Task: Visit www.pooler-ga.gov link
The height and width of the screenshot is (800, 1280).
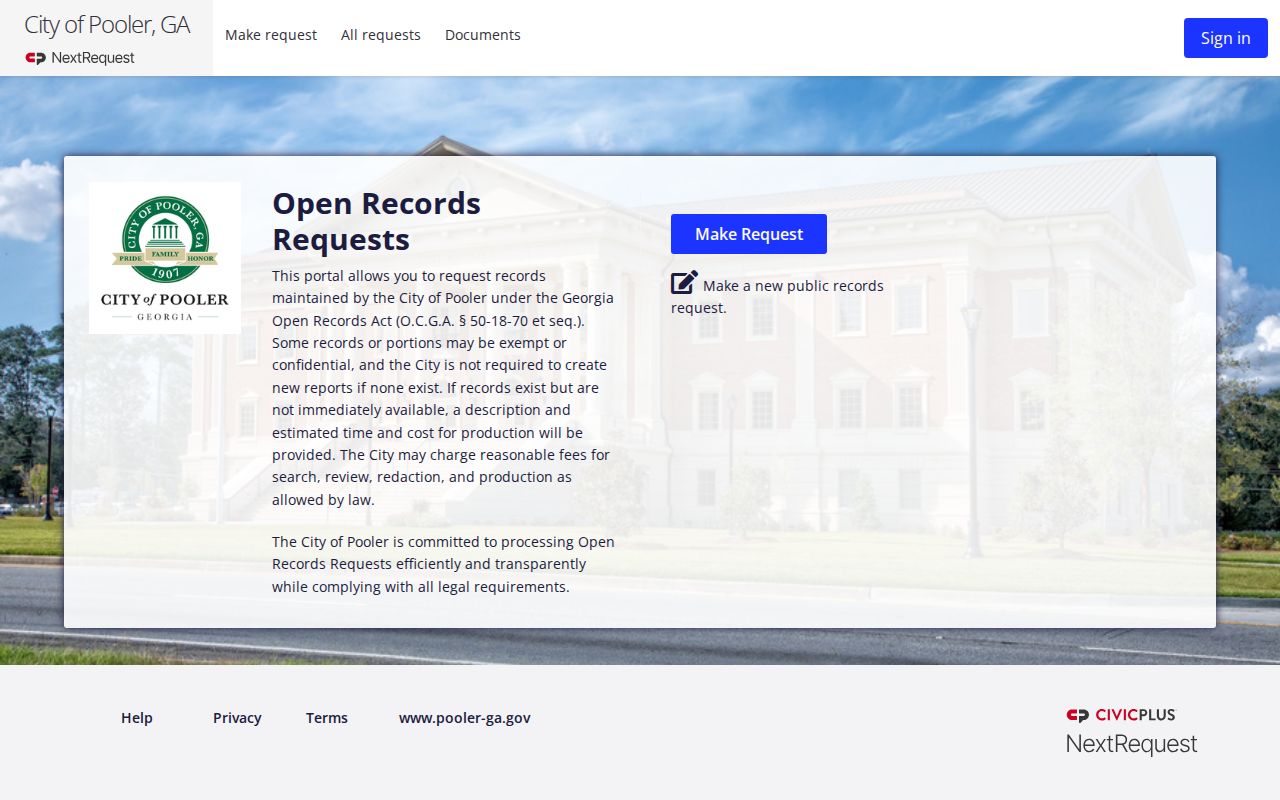Action: [x=465, y=718]
